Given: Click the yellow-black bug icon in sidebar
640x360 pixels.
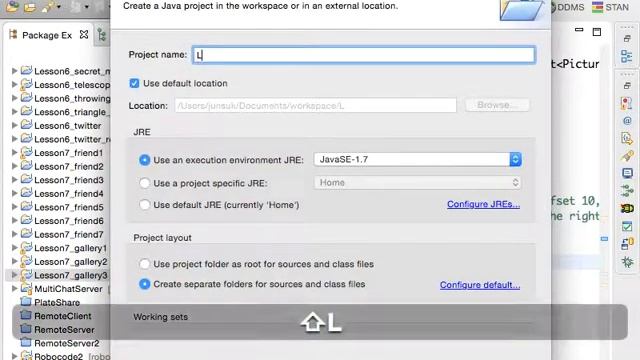Looking at the screenshot, I should (627, 209).
